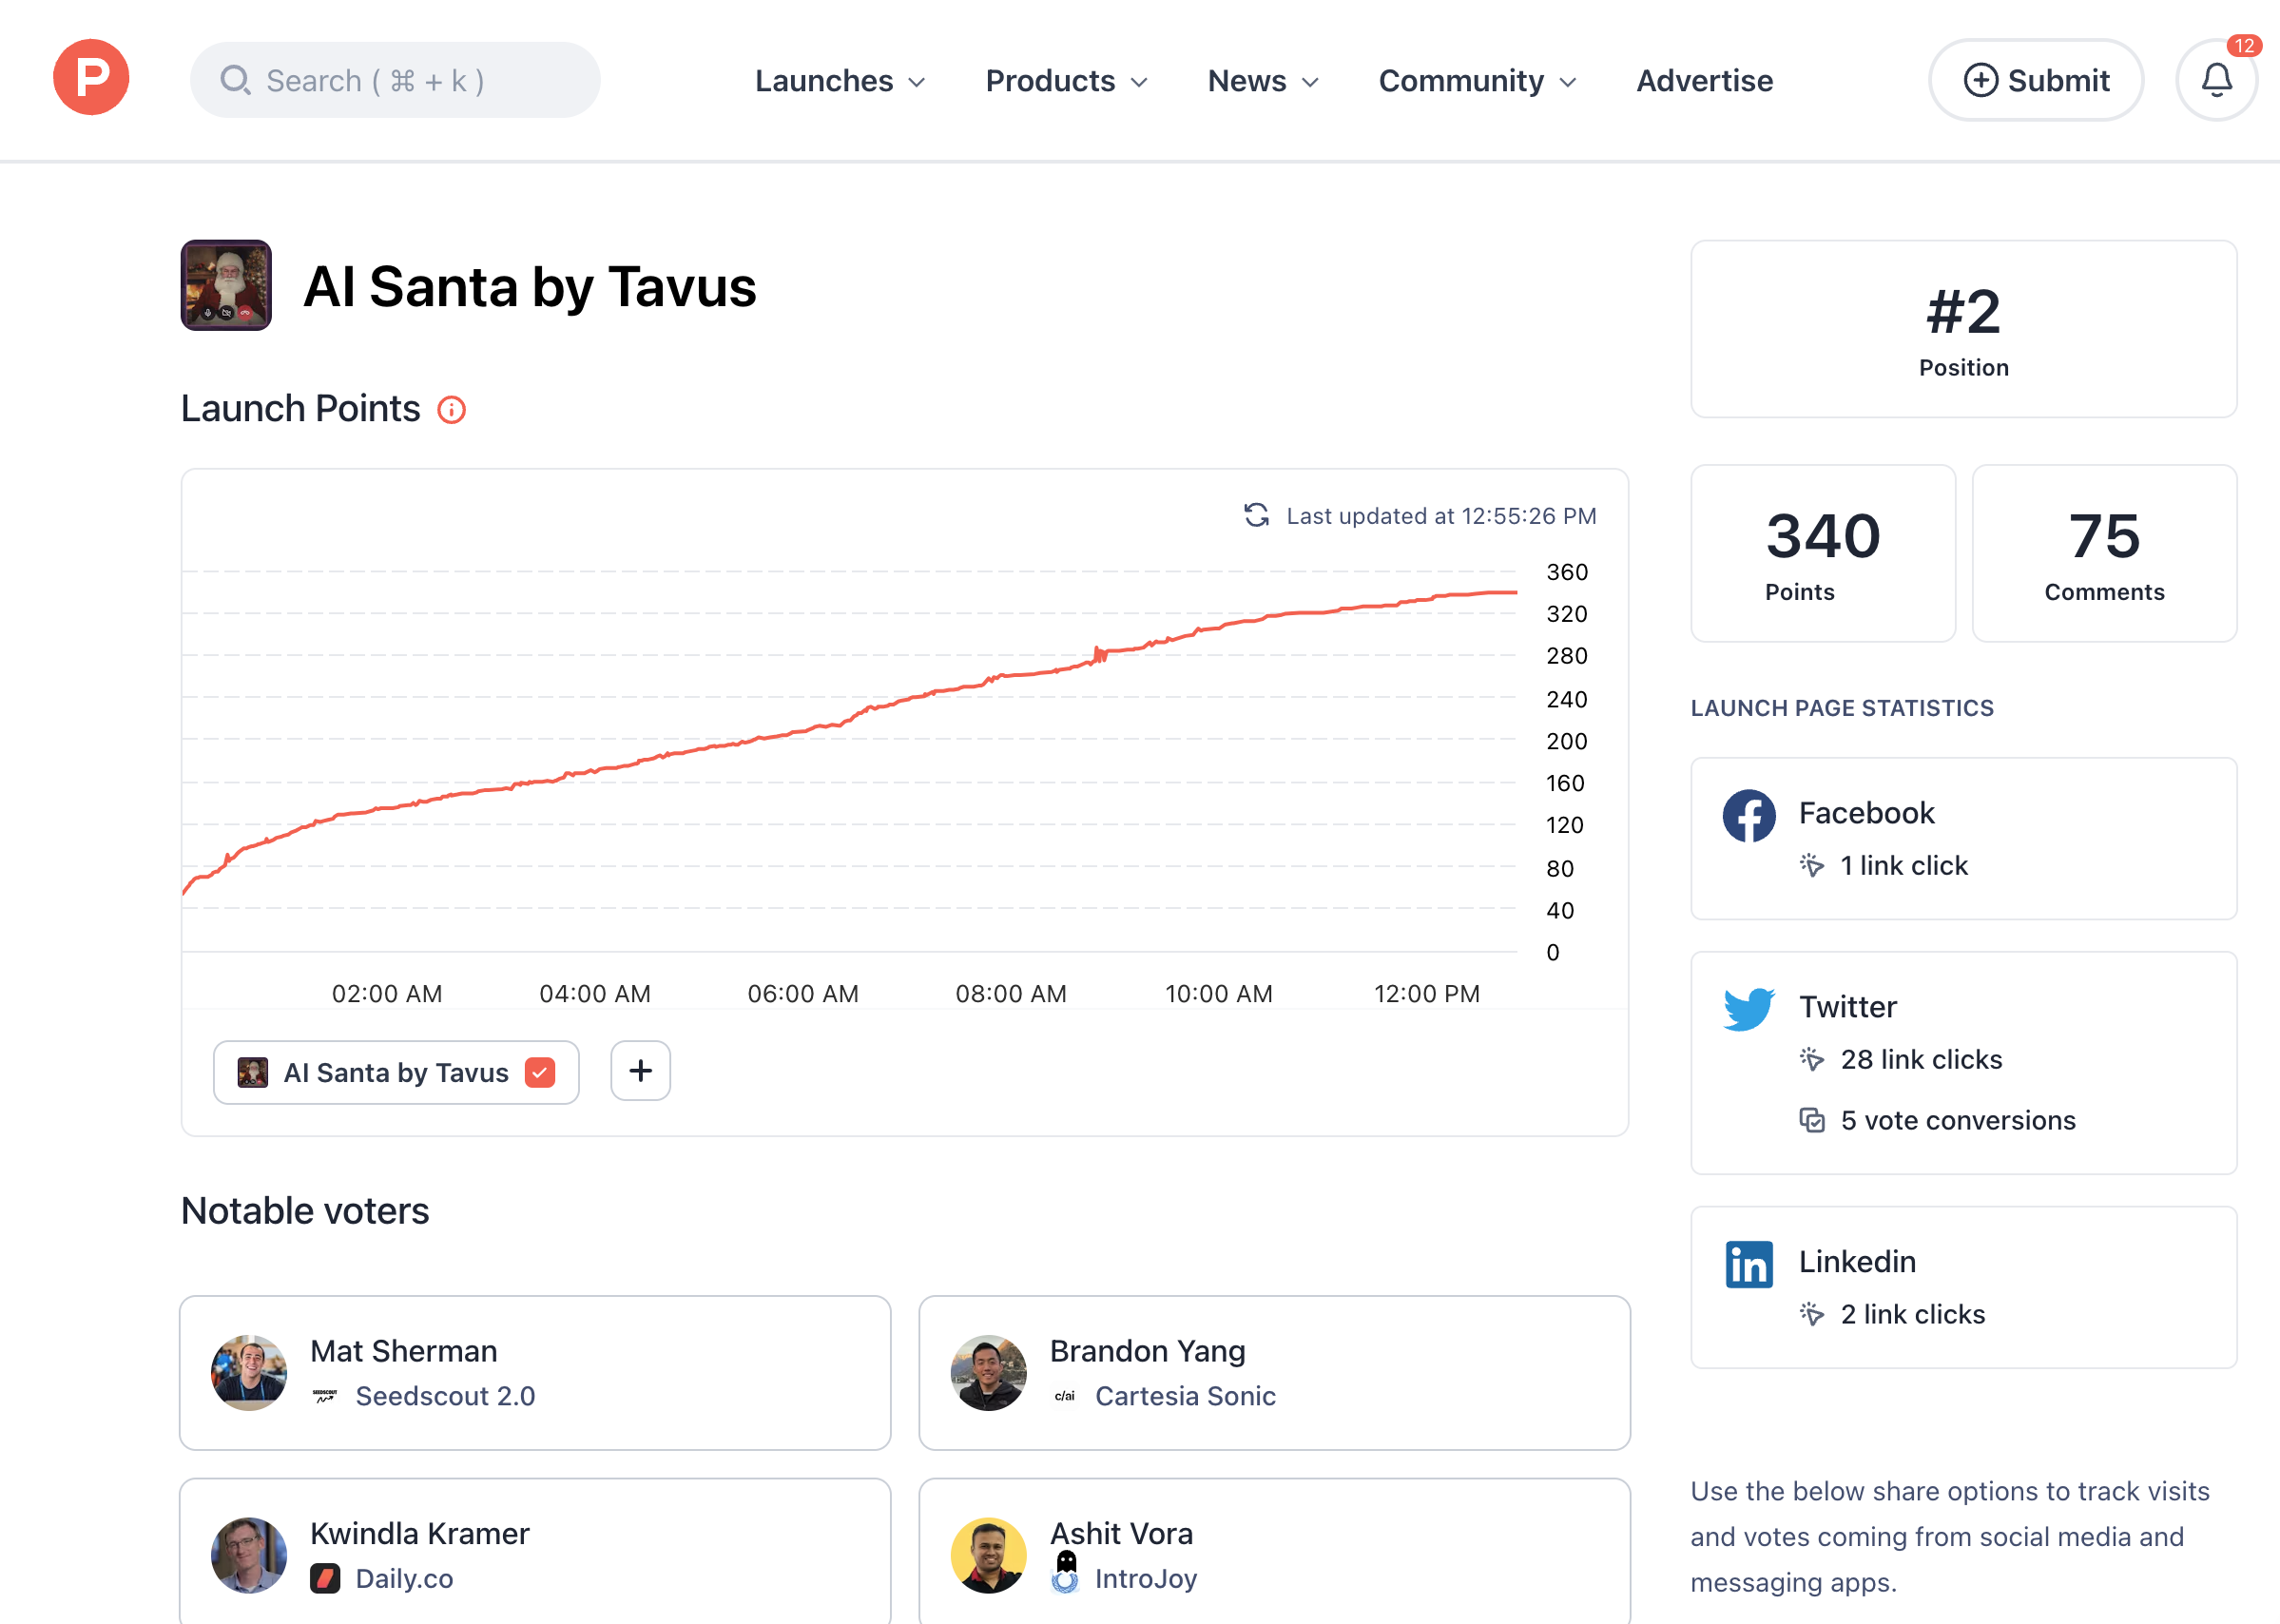The width and height of the screenshot is (2280, 1624).
Task: Click the Twitter bird icon
Action: pos(1749,1009)
